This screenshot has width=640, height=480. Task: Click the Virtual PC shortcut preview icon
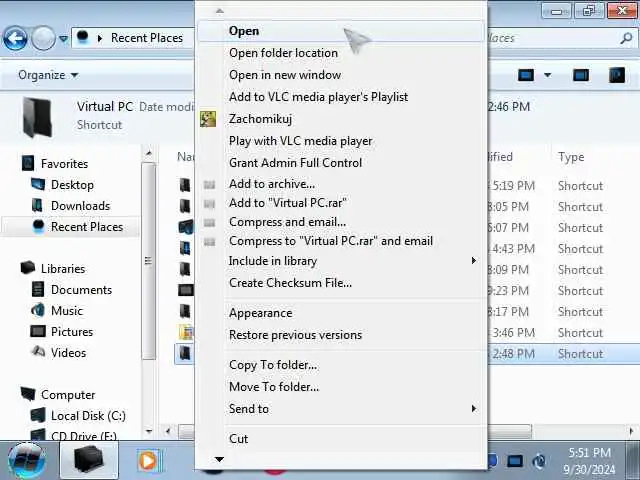(x=37, y=117)
